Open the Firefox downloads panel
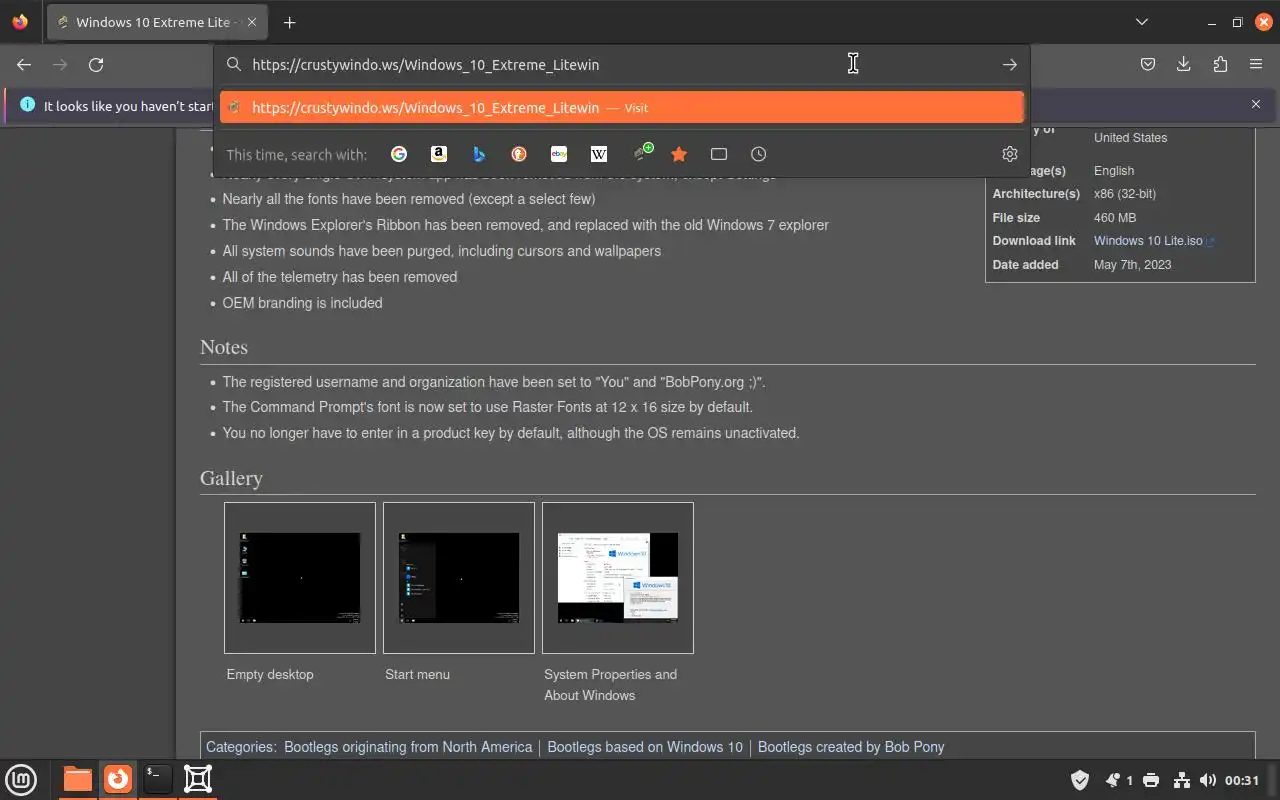The width and height of the screenshot is (1280, 800). tap(1184, 65)
